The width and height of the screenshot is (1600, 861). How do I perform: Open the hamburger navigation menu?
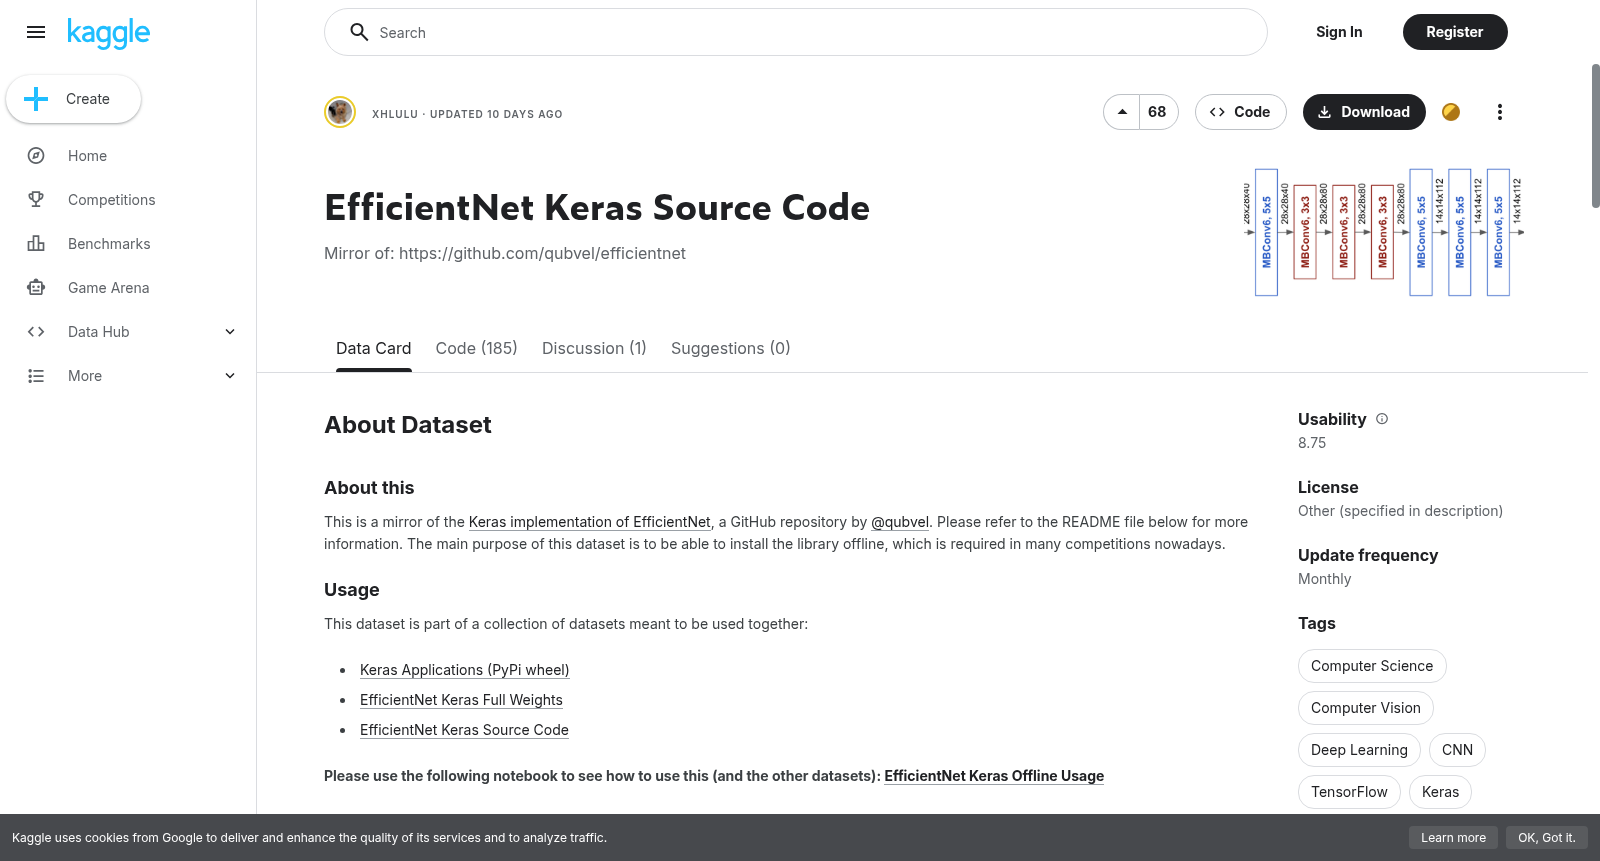36,32
